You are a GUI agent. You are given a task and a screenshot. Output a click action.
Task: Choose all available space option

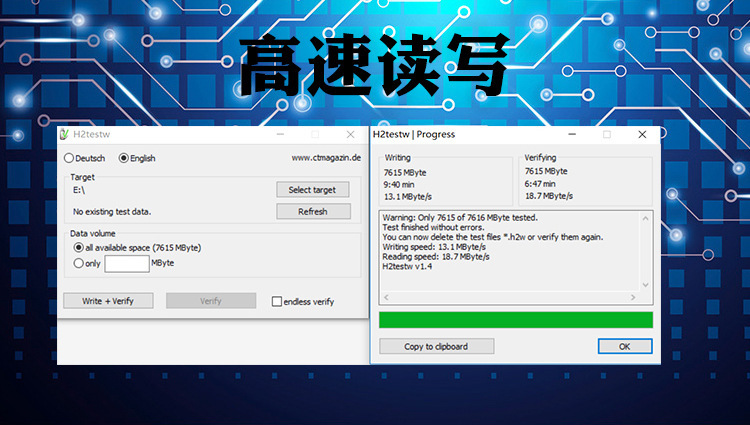pos(78,248)
